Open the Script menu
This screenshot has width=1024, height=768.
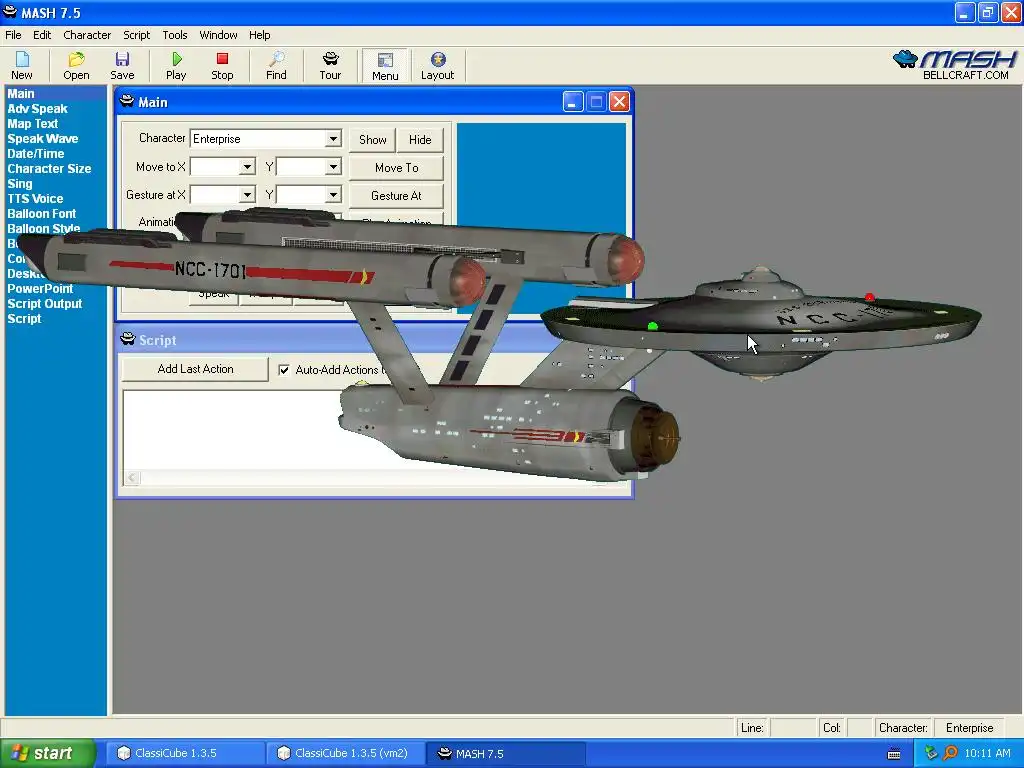[x=136, y=35]
